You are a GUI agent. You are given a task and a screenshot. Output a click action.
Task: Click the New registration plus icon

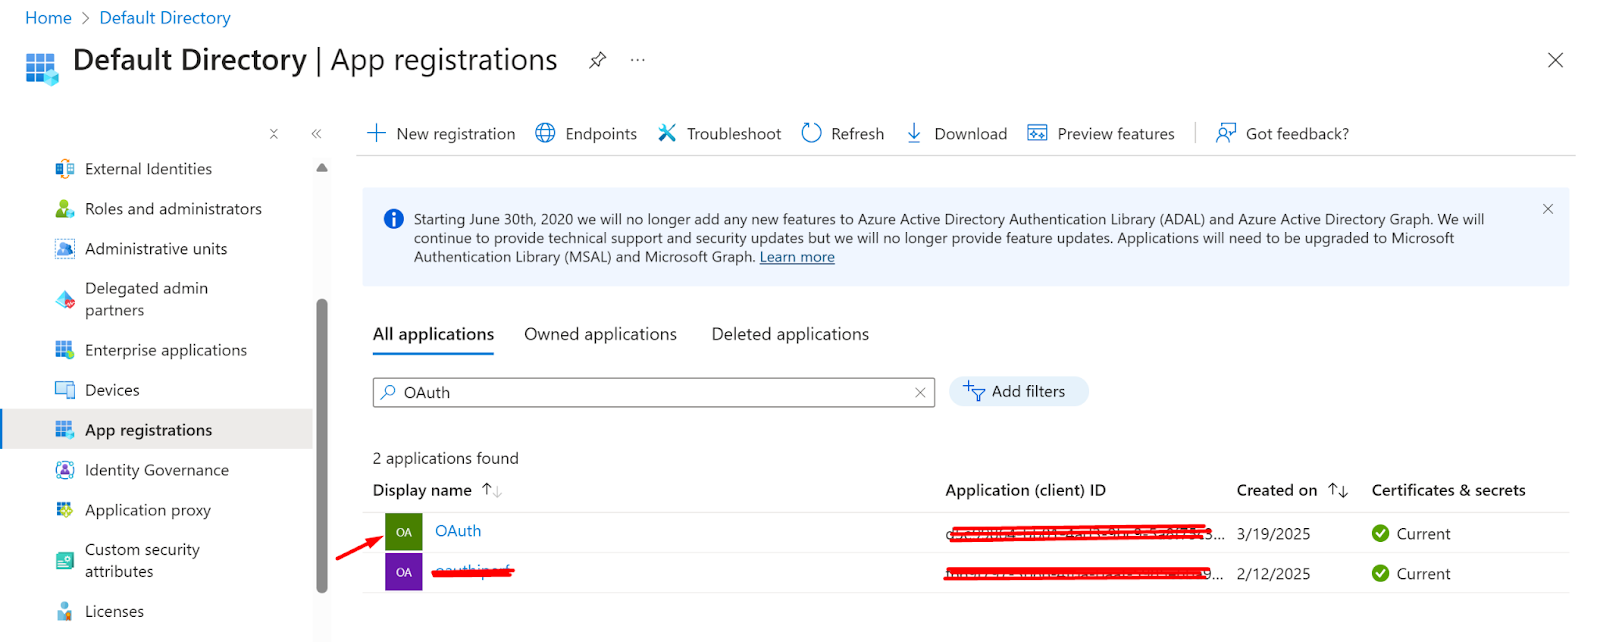coord(376,133)
